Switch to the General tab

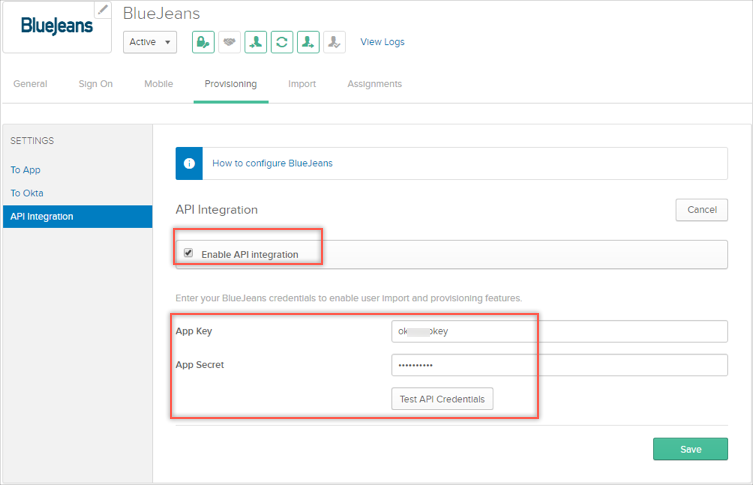click(30, 84)
